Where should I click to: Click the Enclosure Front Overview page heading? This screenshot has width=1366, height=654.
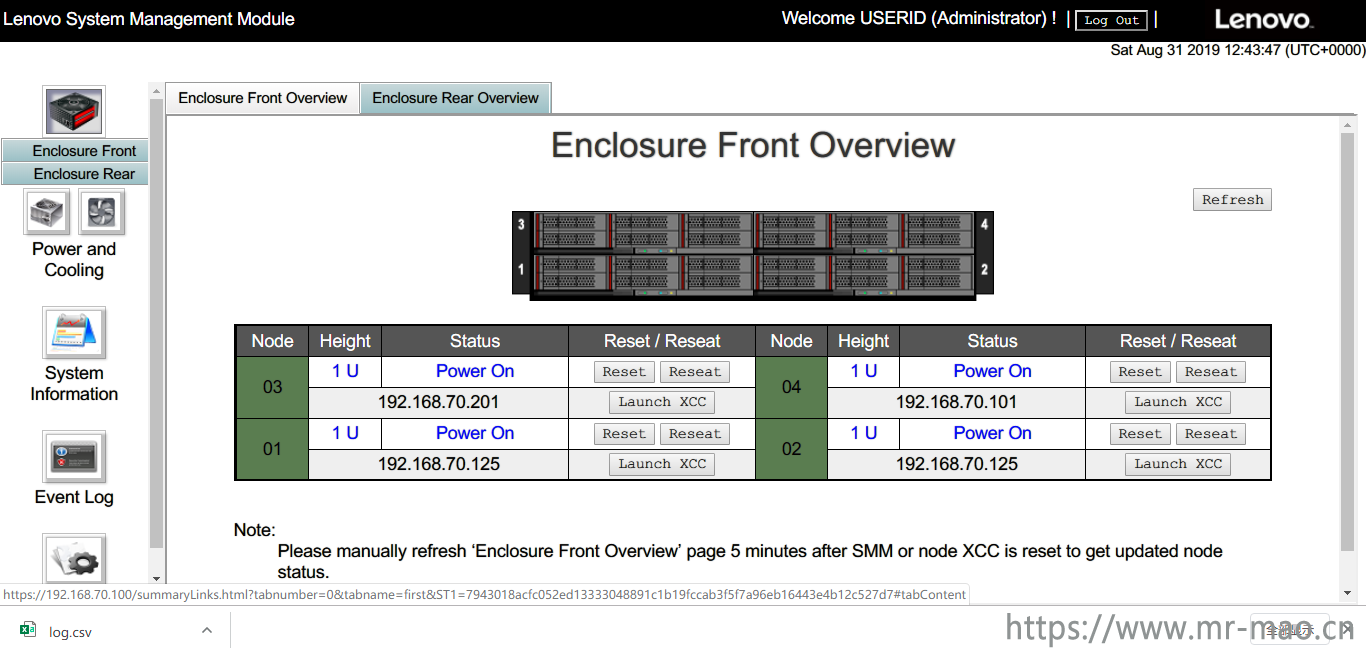click(753, 146)
